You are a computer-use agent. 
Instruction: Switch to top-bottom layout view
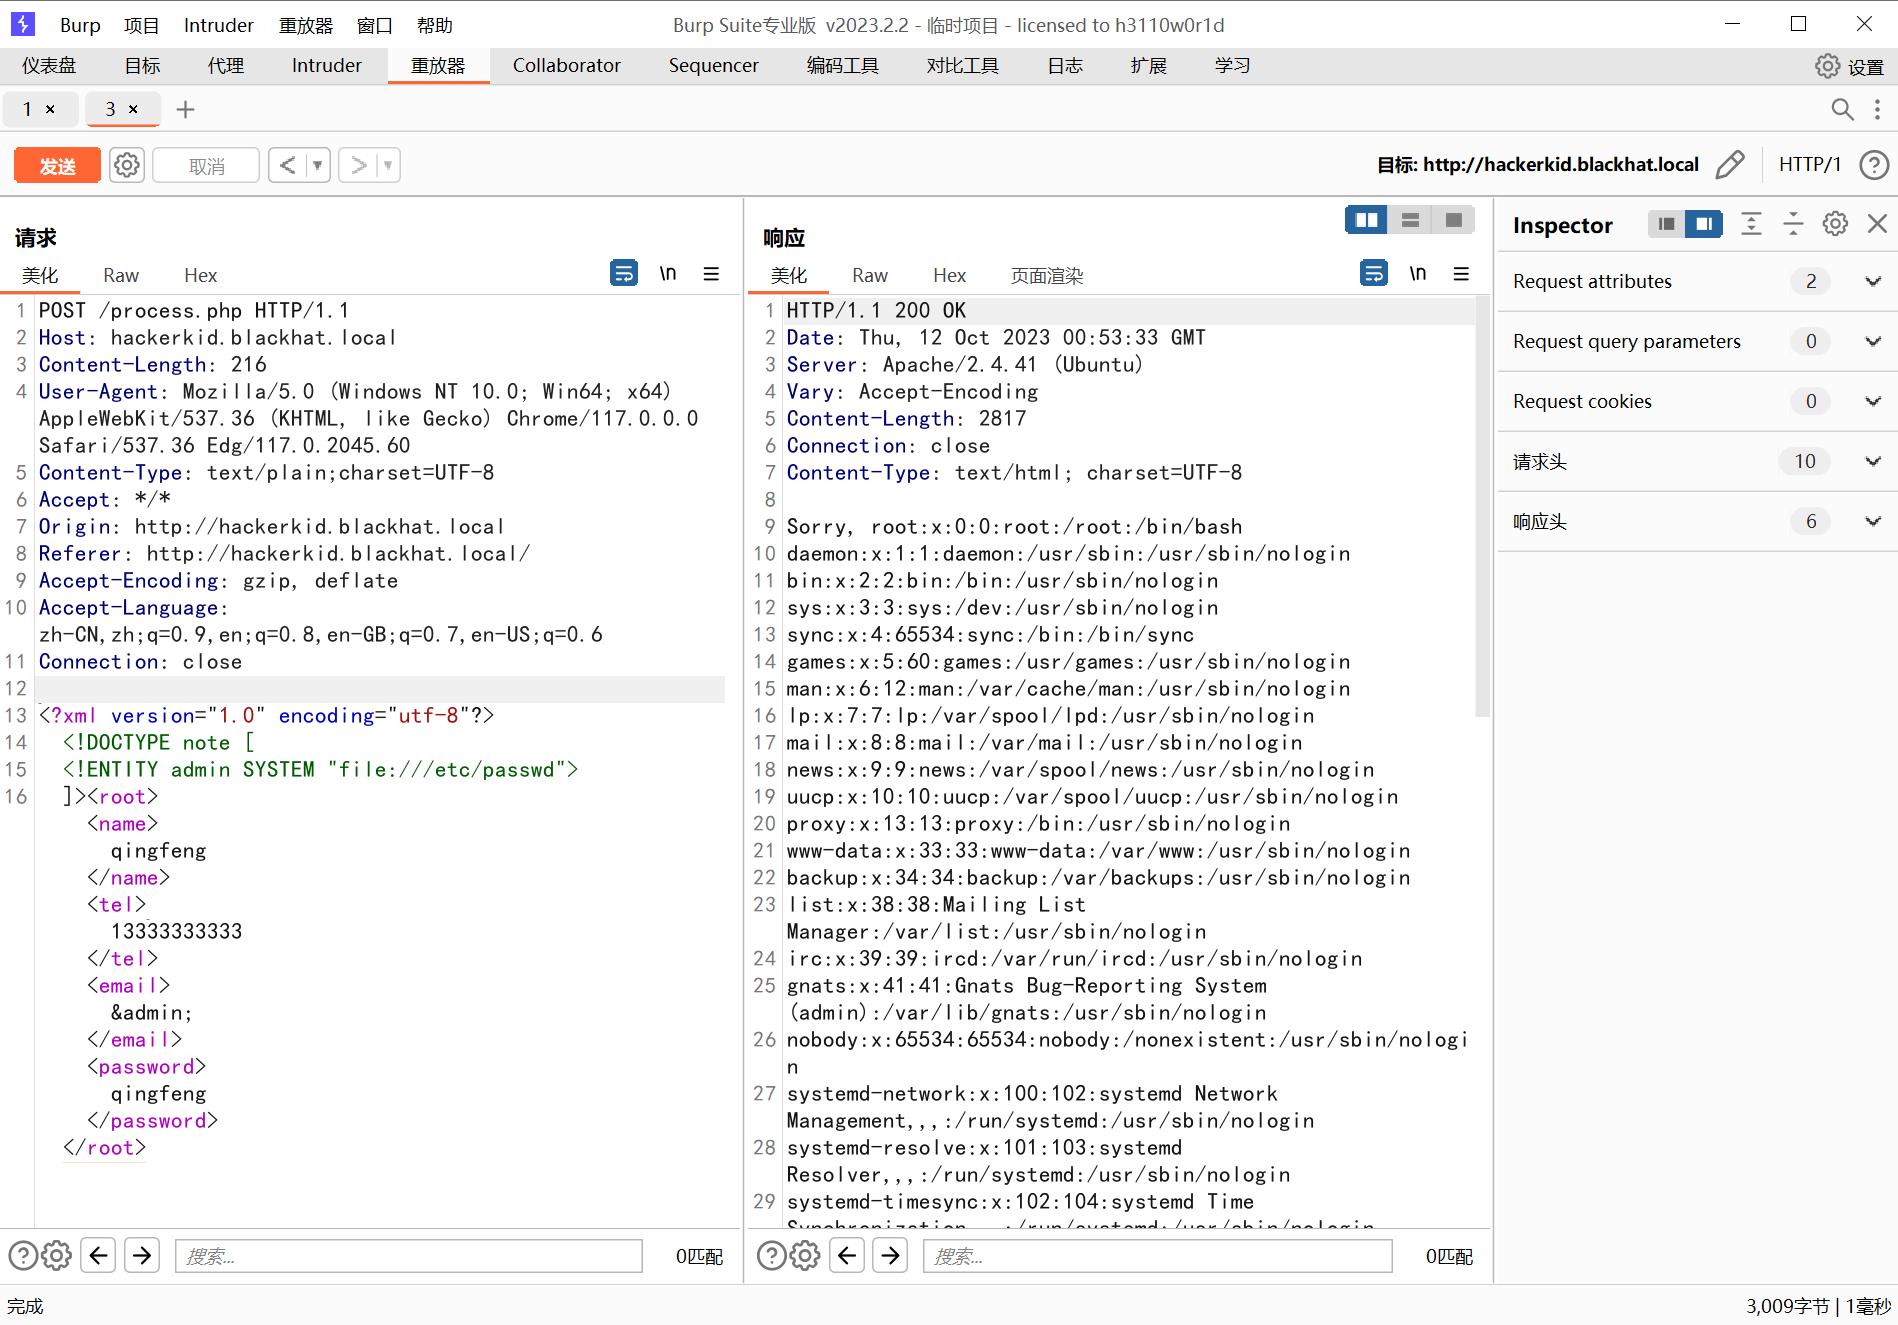click(x=1410, y=220)
